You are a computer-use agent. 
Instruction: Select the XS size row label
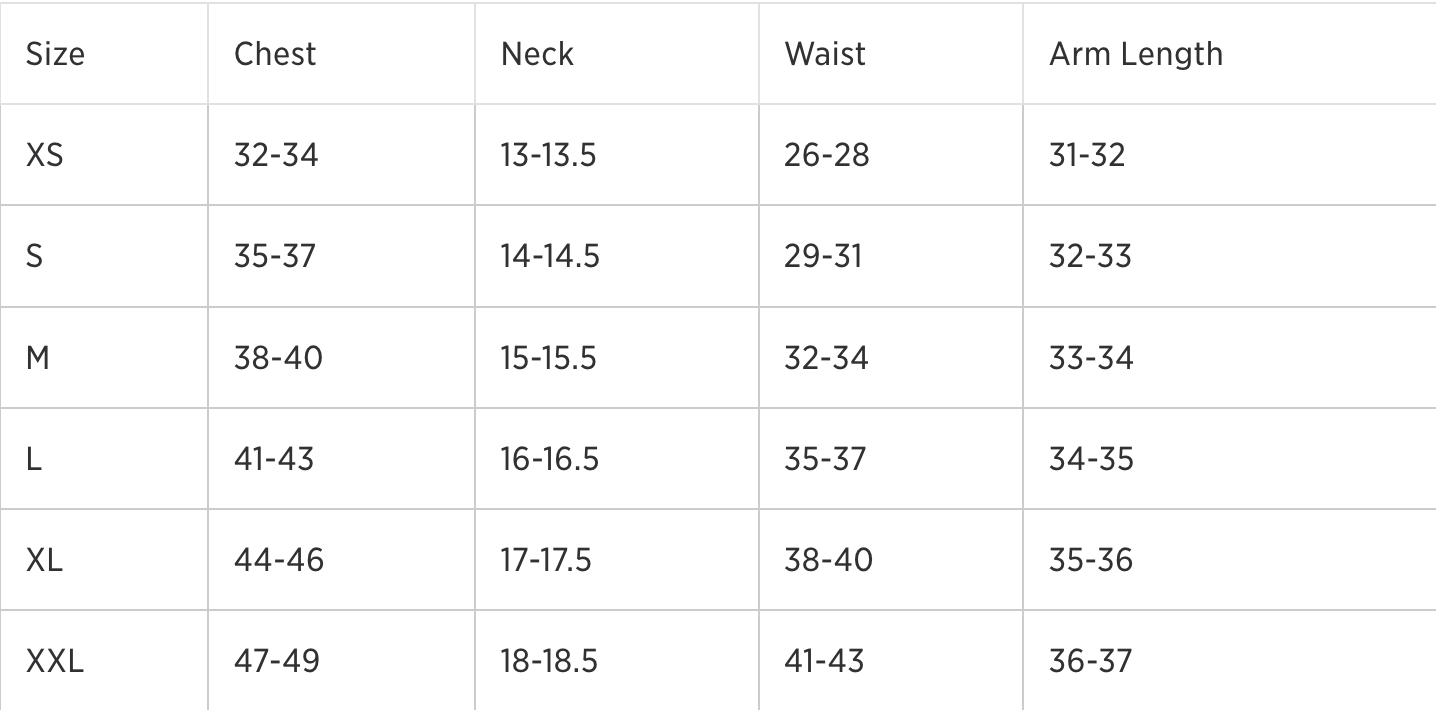[44, 155]
